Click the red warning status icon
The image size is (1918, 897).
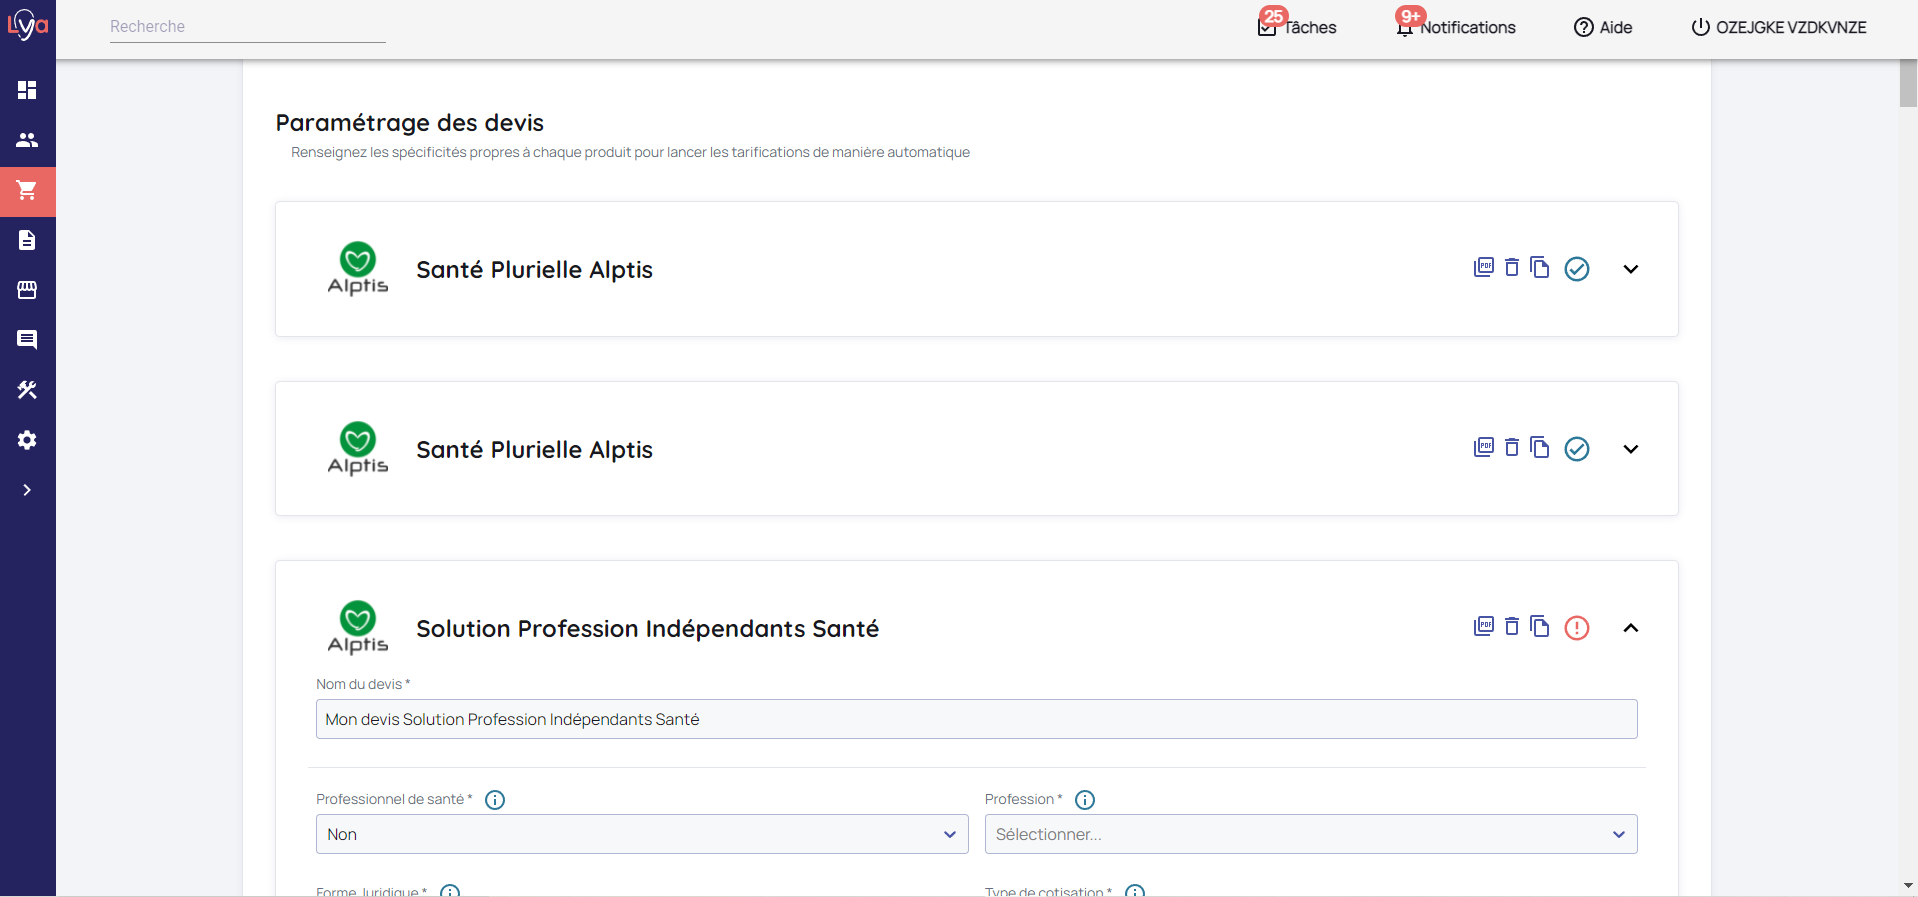point(1577,628)
